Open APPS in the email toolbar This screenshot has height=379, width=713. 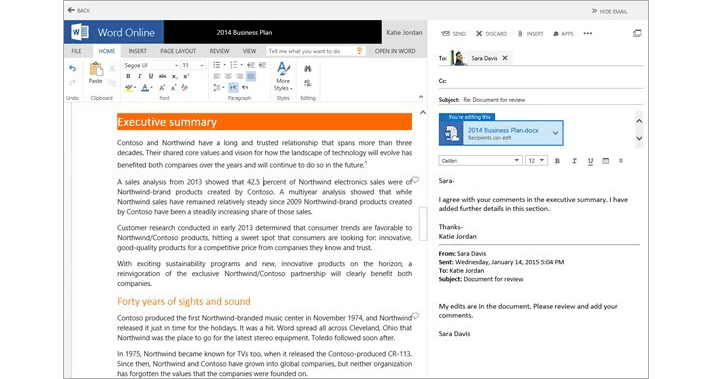563,34
